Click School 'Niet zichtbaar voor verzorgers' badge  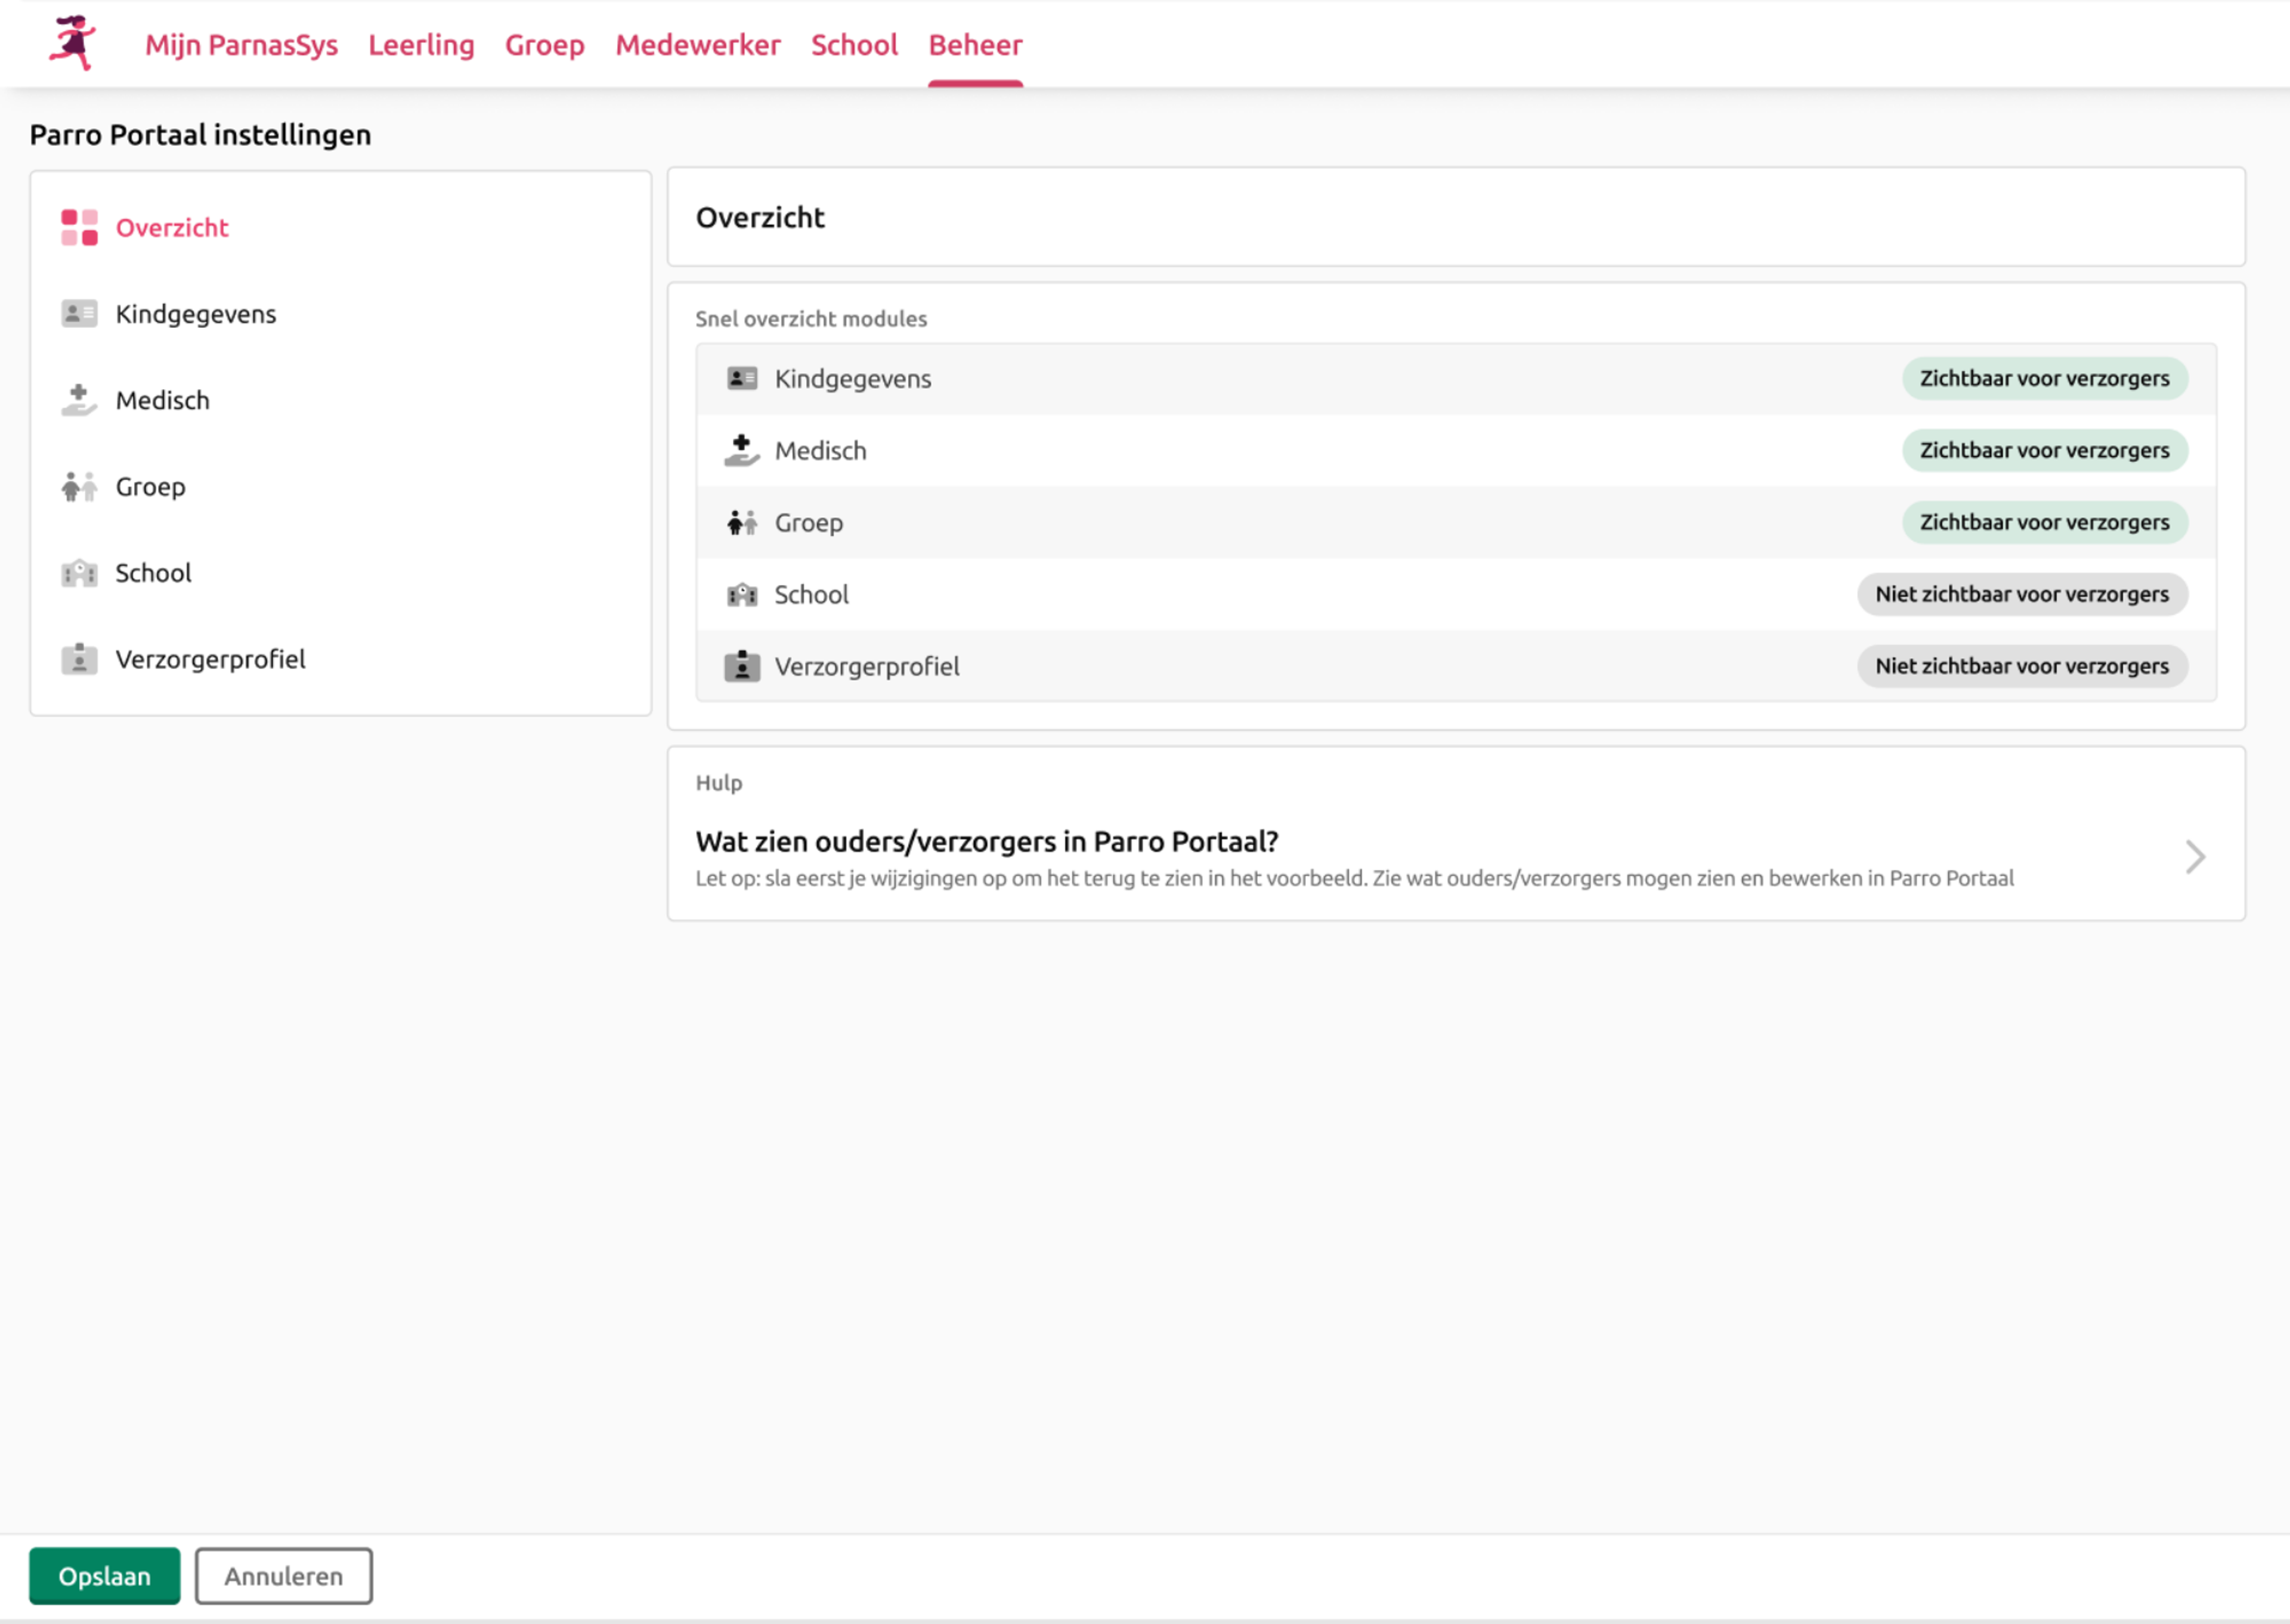[2023, 594]
